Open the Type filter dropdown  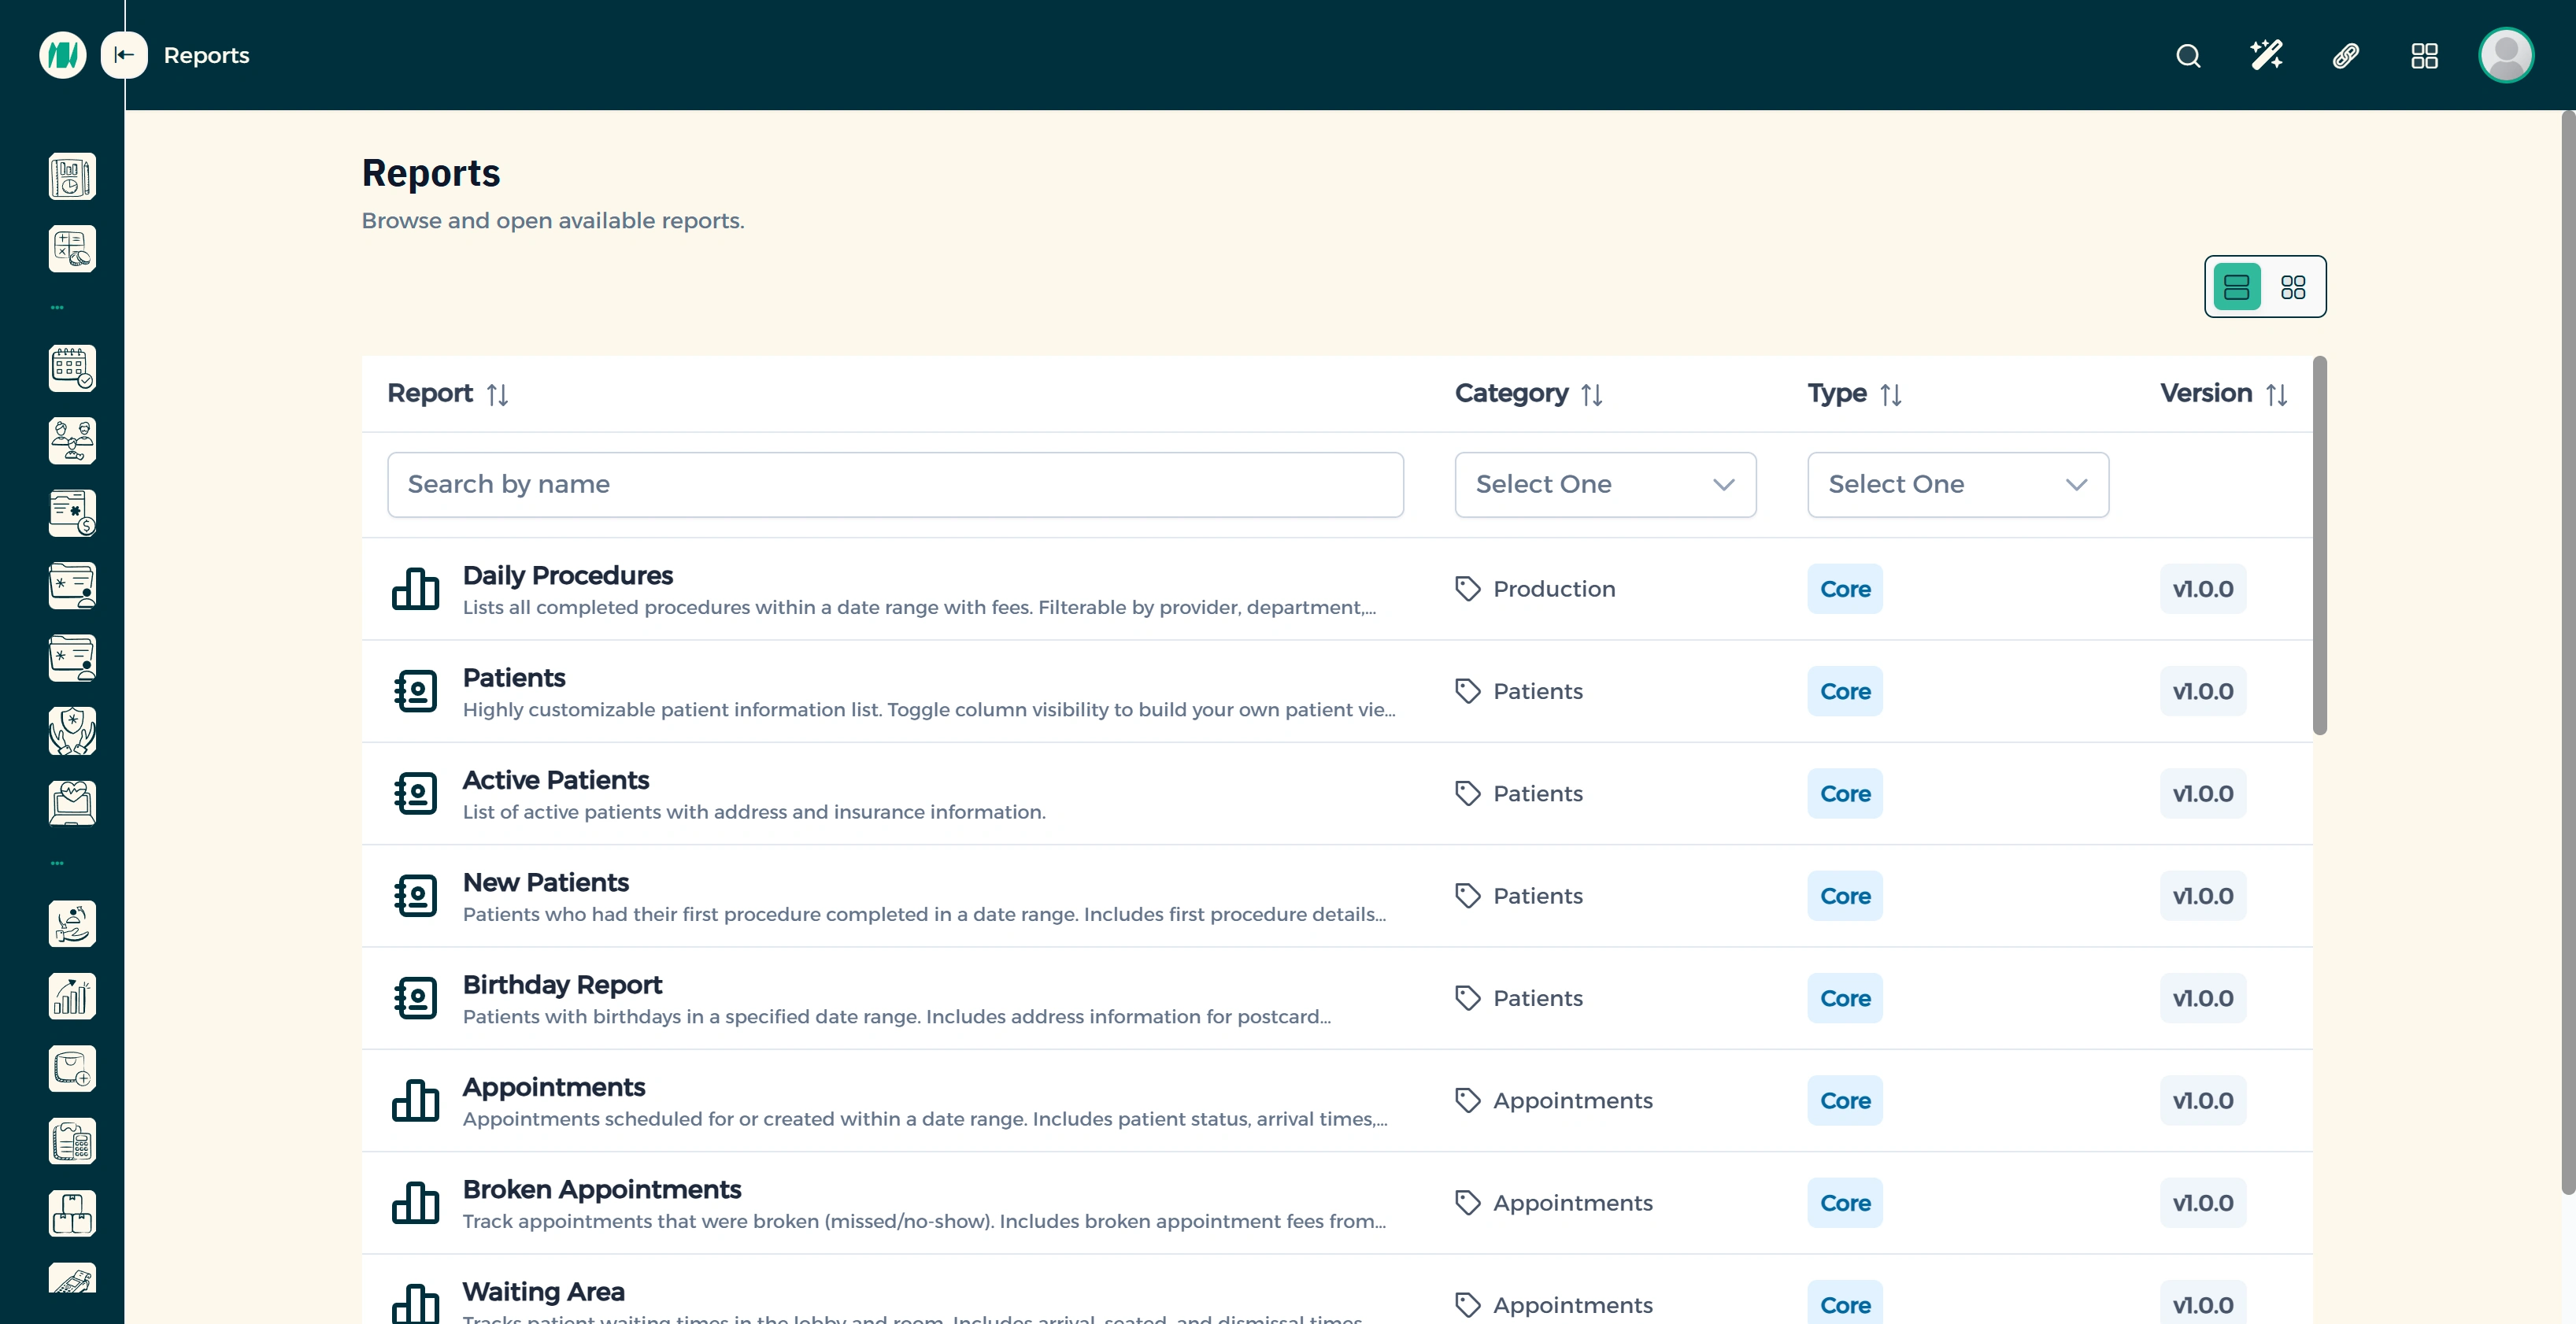1958,485
